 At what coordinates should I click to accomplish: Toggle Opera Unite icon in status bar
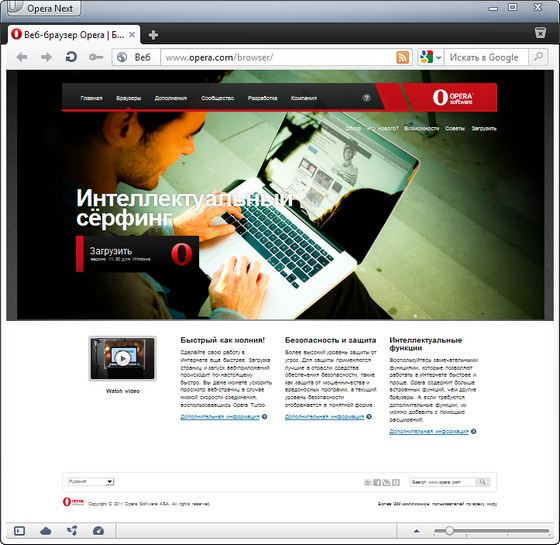72,531
